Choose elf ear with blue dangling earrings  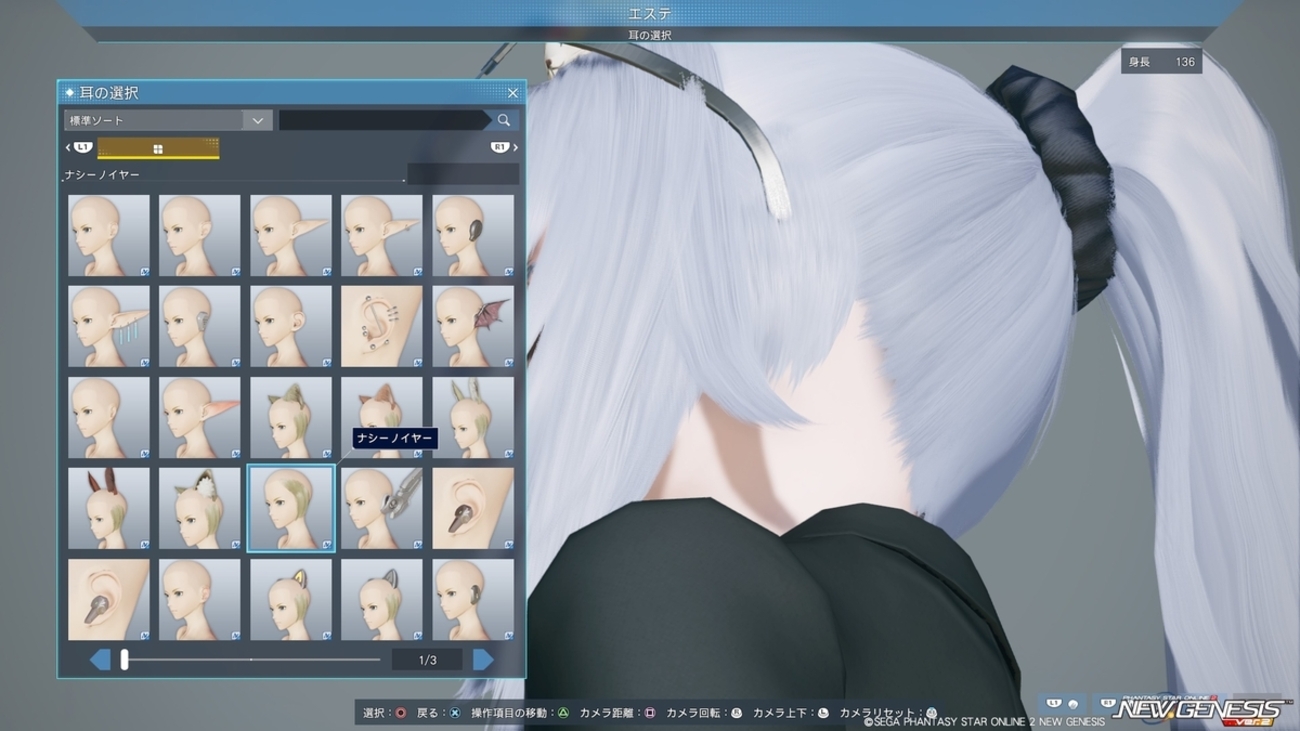109,327
